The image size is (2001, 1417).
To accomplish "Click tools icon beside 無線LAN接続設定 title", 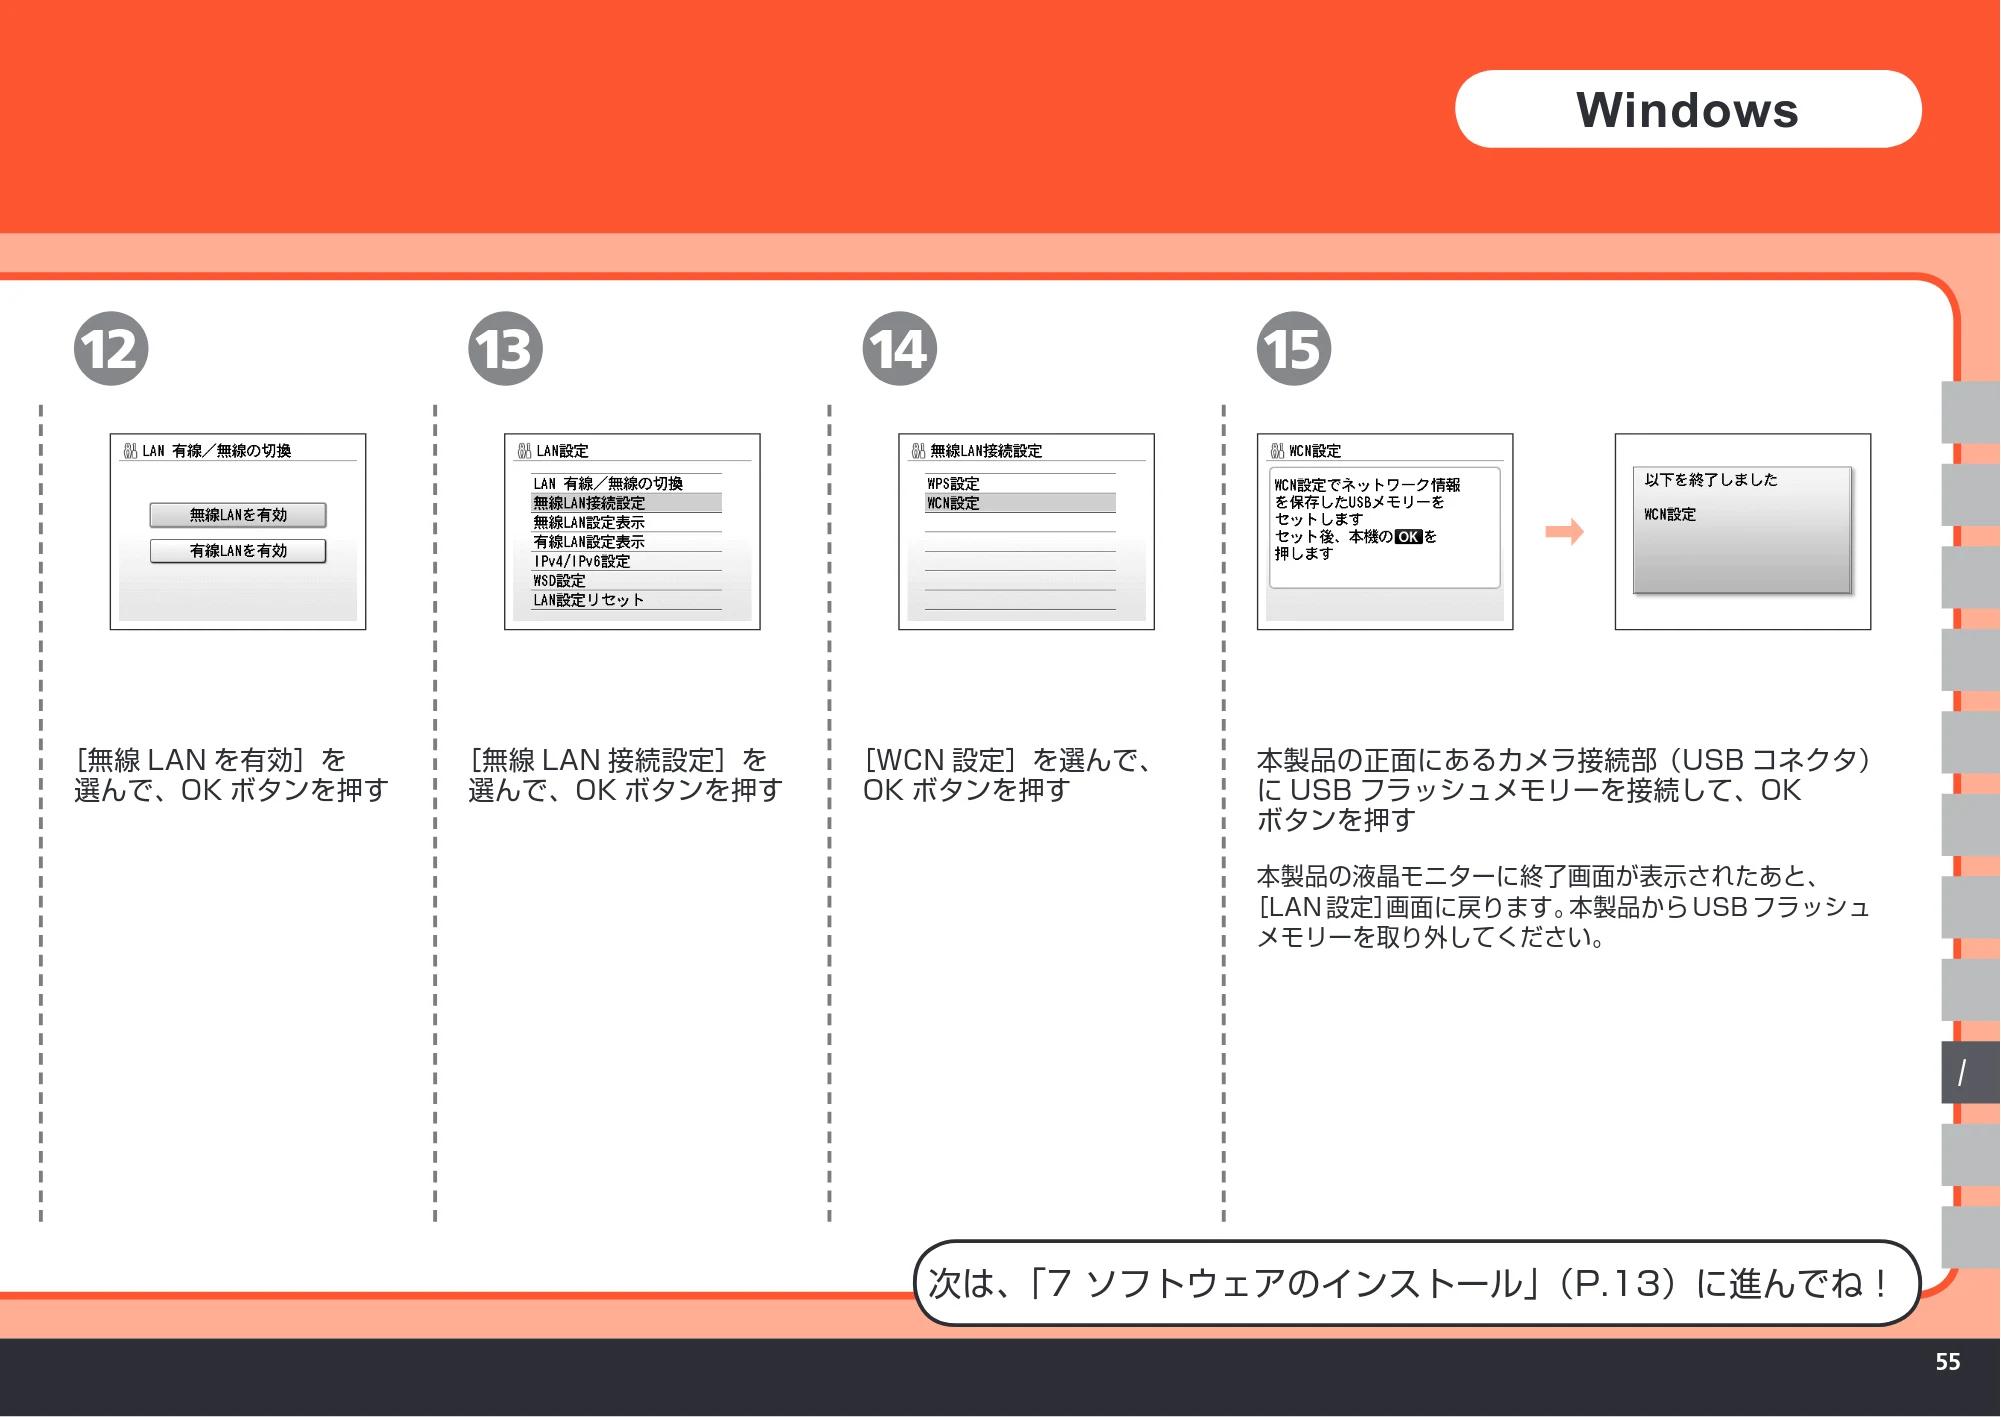I will pos(918,451).
